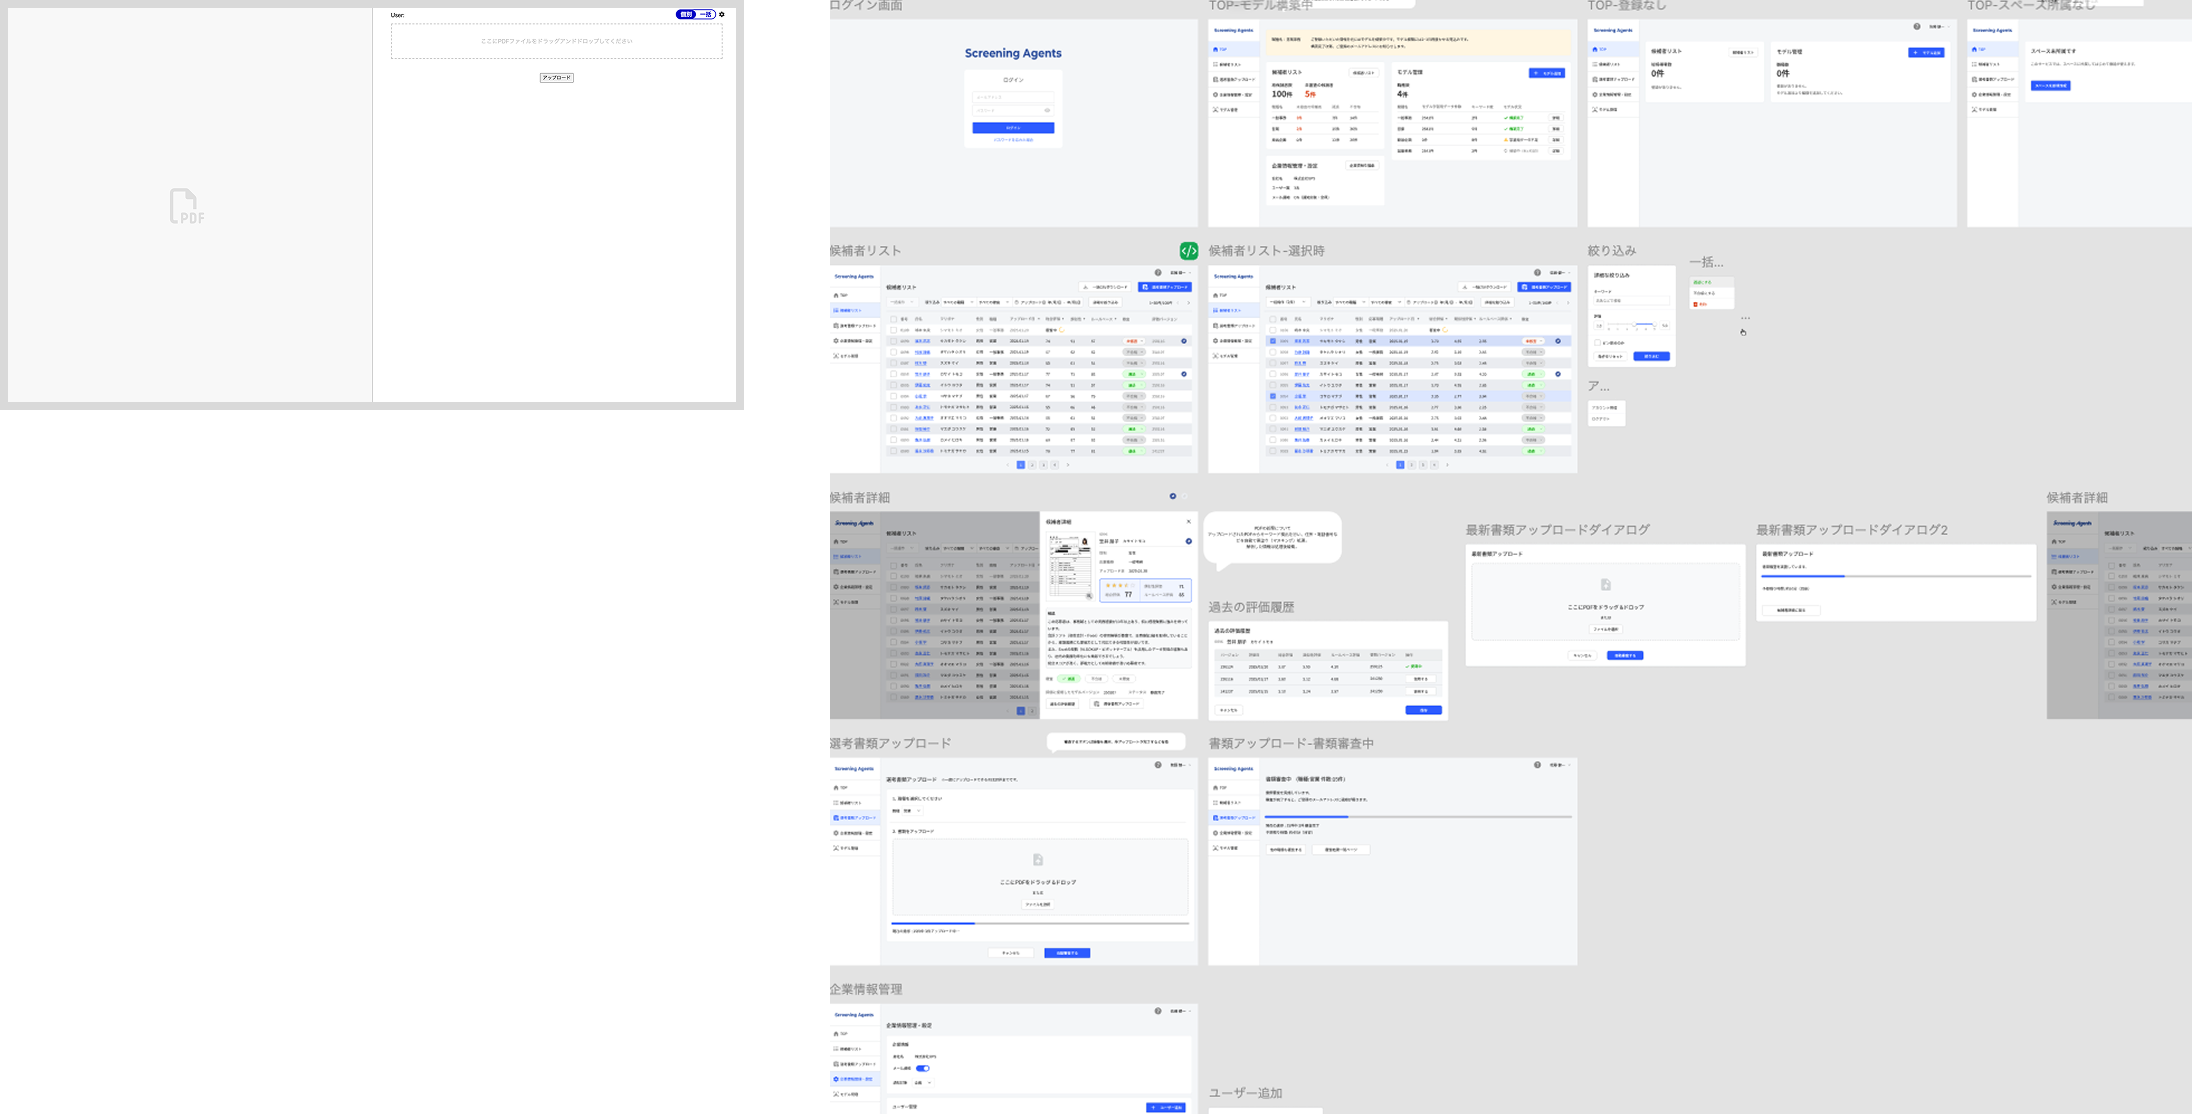Click the アップロード button under the drop area

pos(556,78)
